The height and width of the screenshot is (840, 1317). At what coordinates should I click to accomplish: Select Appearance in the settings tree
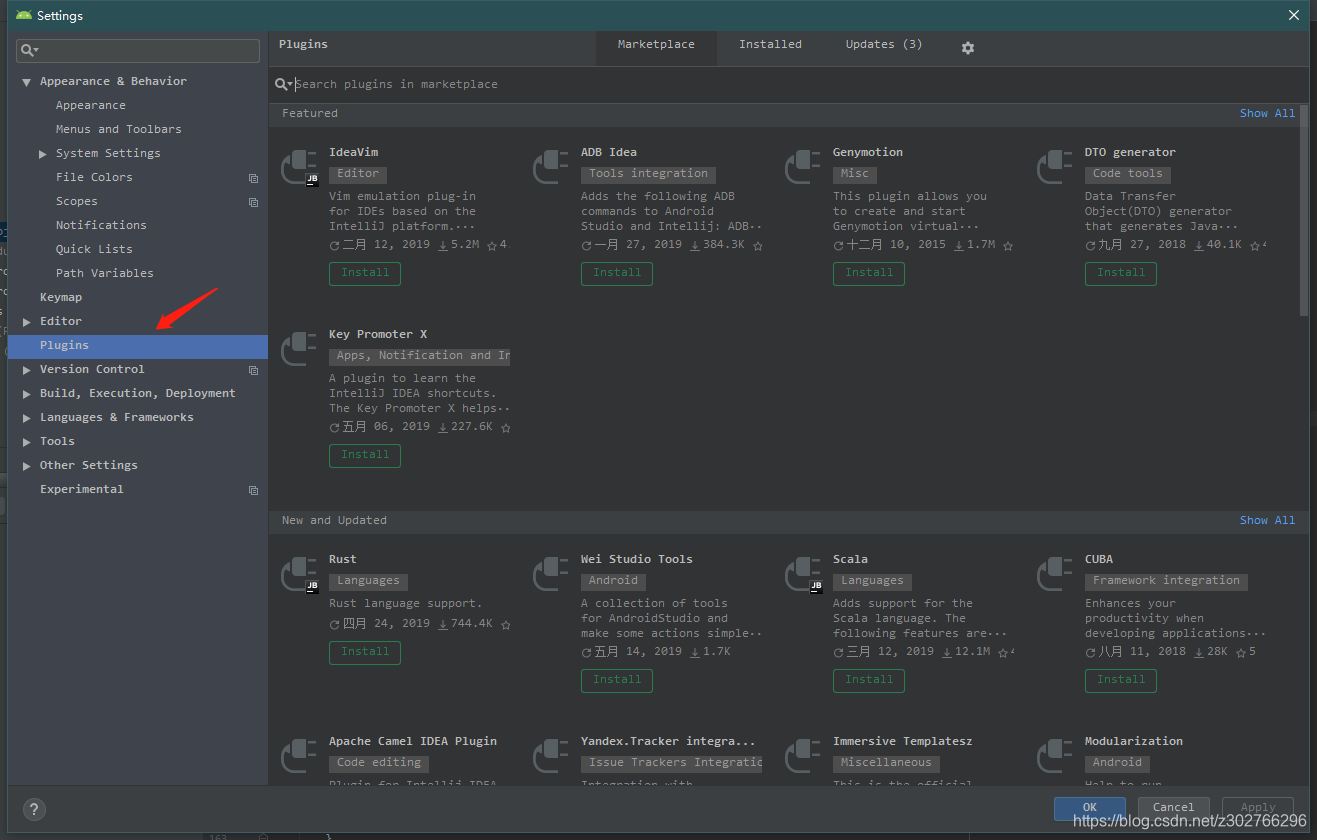point(91,106)
